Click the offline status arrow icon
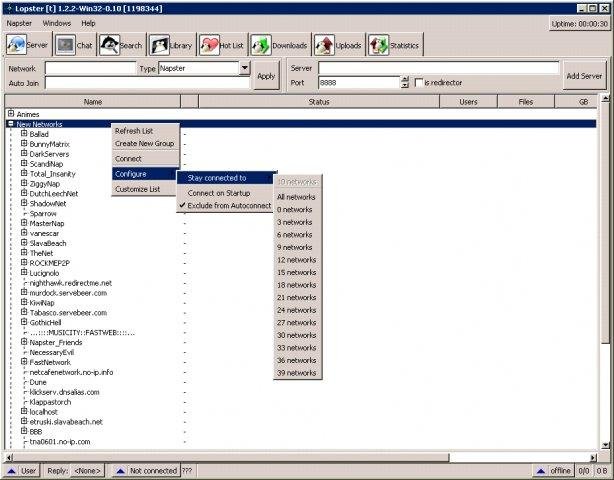Image resolution: width=614 pixels, height=480 pixels. pos(541,471)
